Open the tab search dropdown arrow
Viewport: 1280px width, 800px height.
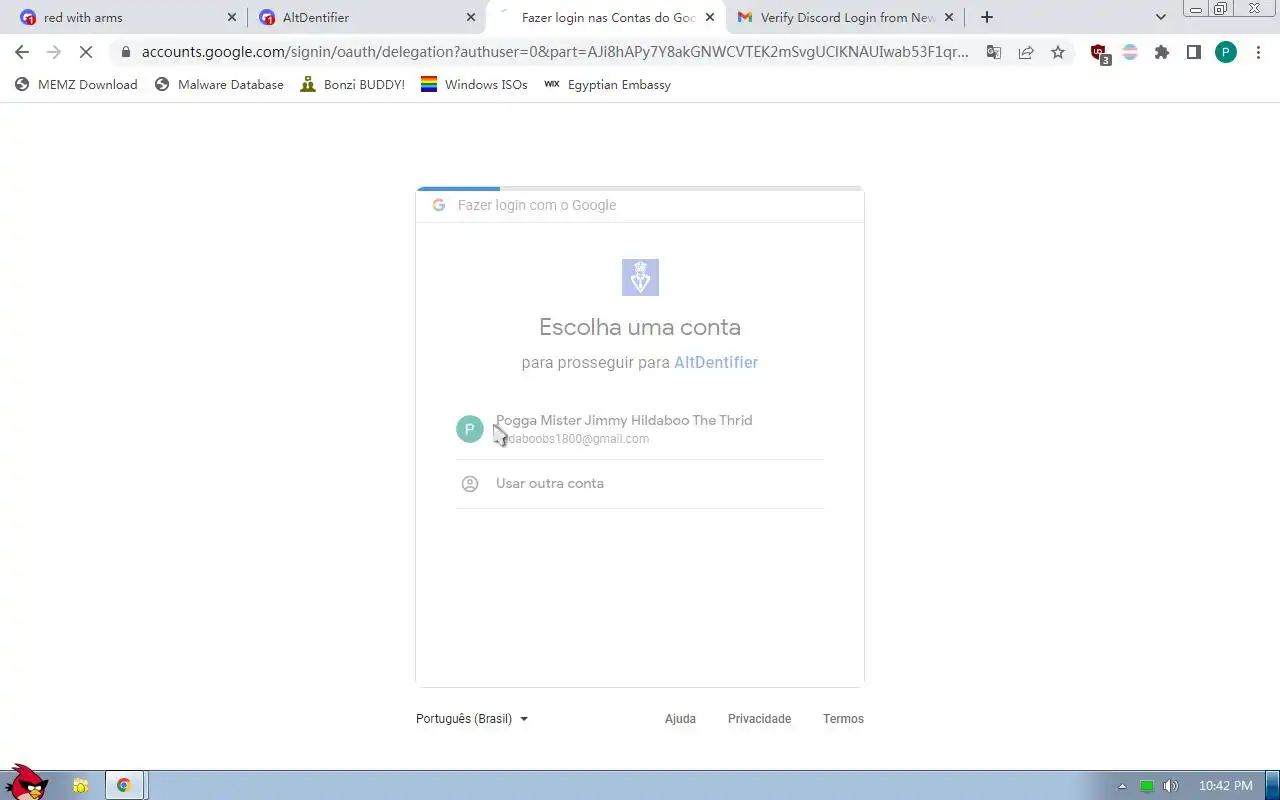1160,17
